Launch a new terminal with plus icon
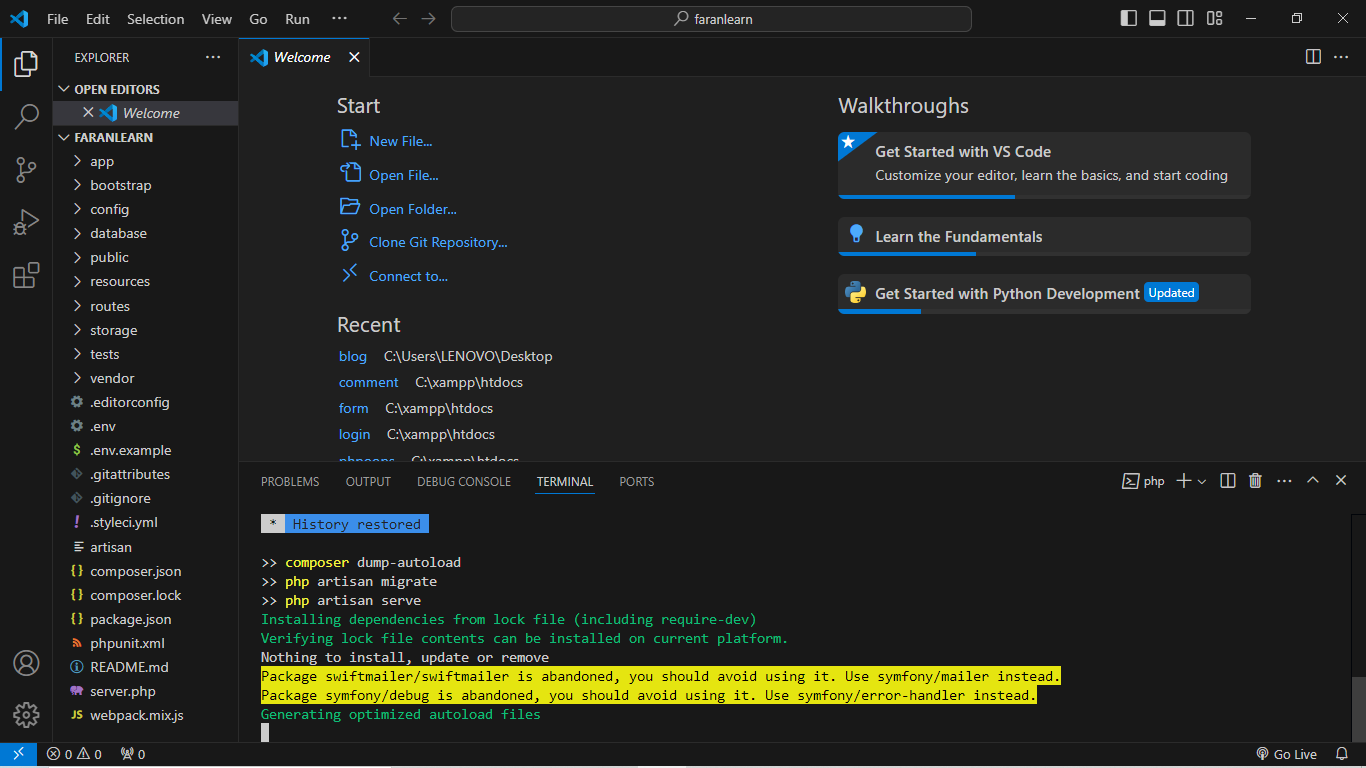 coord(1184,481)
